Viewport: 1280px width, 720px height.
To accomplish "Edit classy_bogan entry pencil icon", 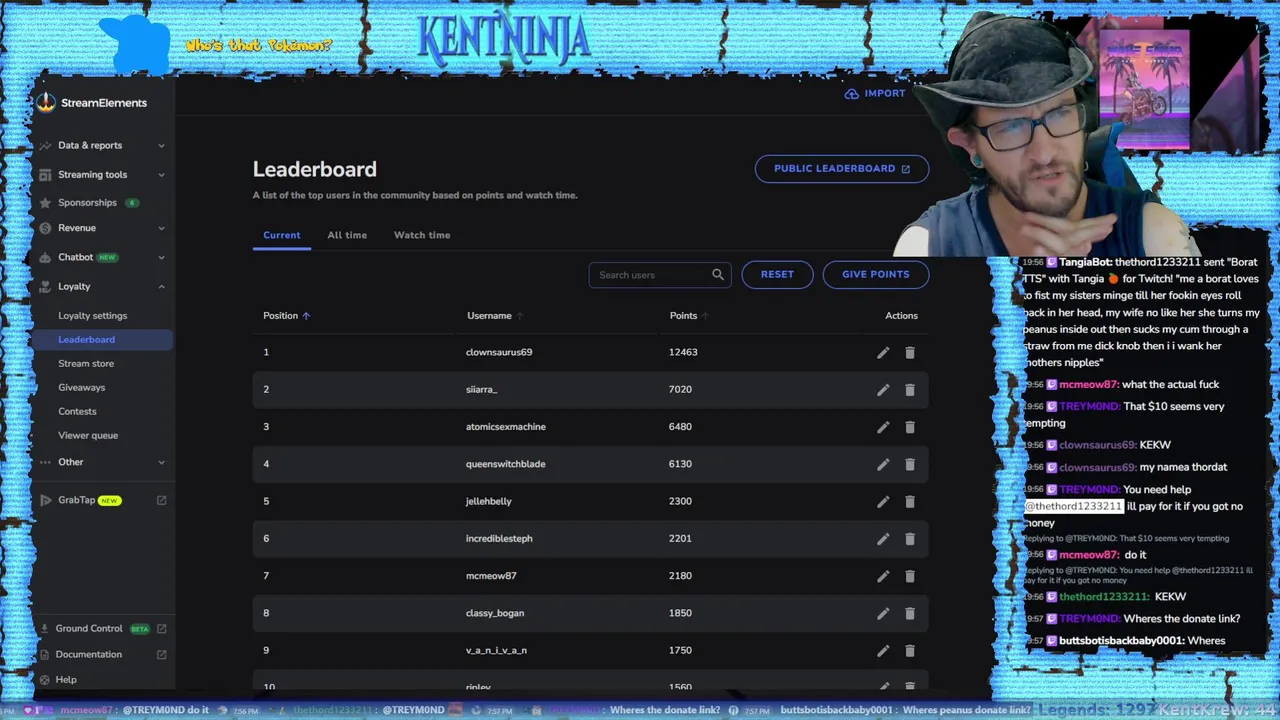I will pyautogui.click(x=883, y=613).
